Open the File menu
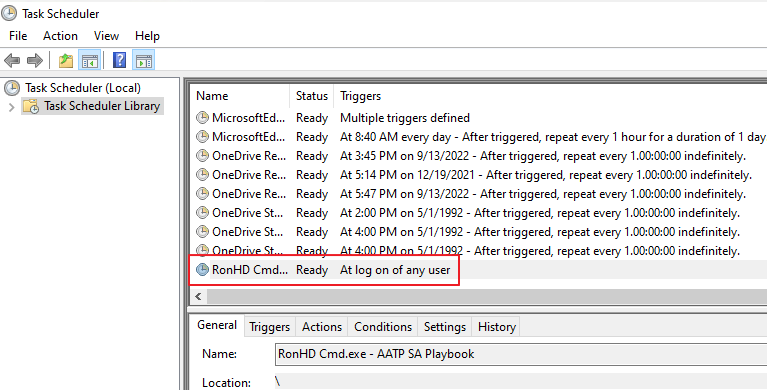 click(x=18, y=36)
